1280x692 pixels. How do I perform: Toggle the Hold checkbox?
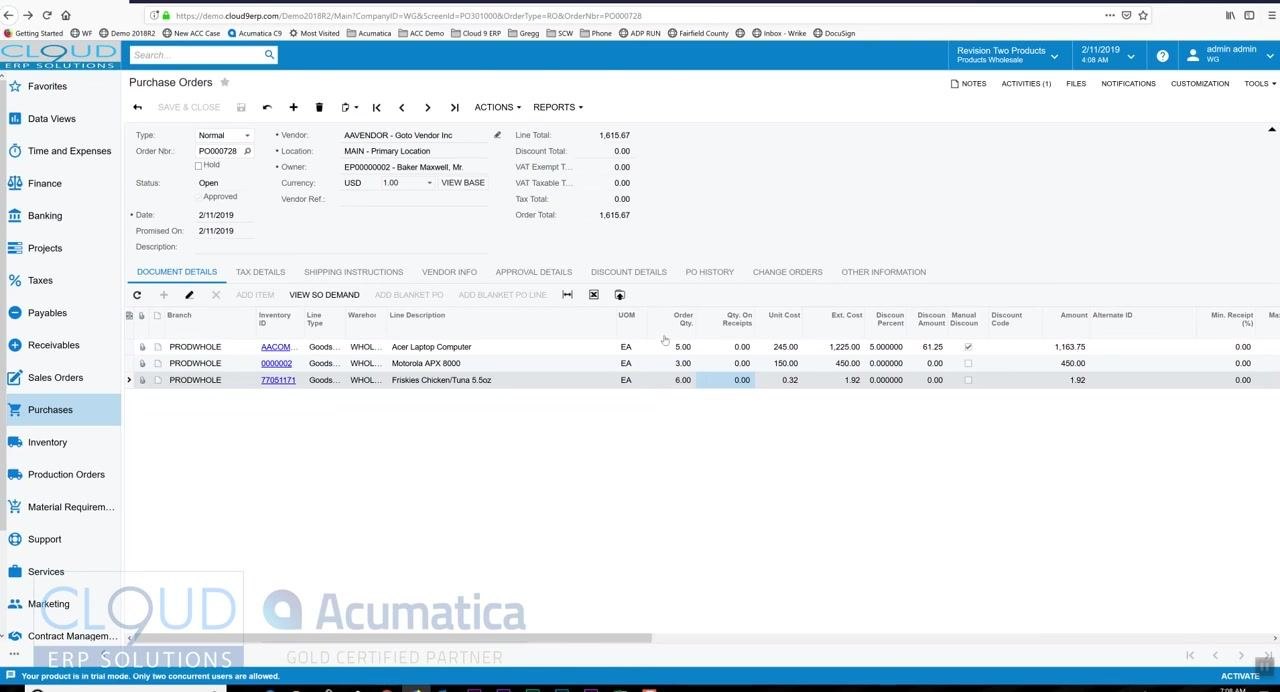click(198, 165)
